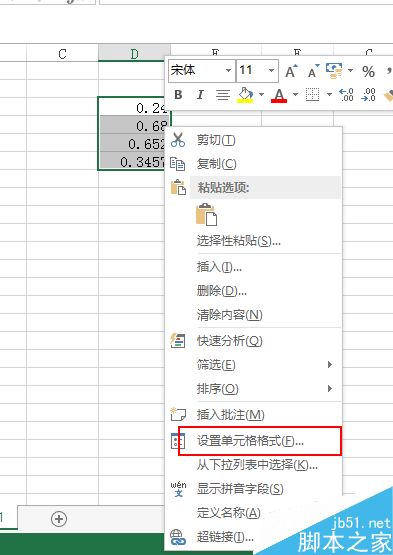This screenshot has height=555, width=393.
Task: Click the quick analysis icon
Action: click(178, 341)
